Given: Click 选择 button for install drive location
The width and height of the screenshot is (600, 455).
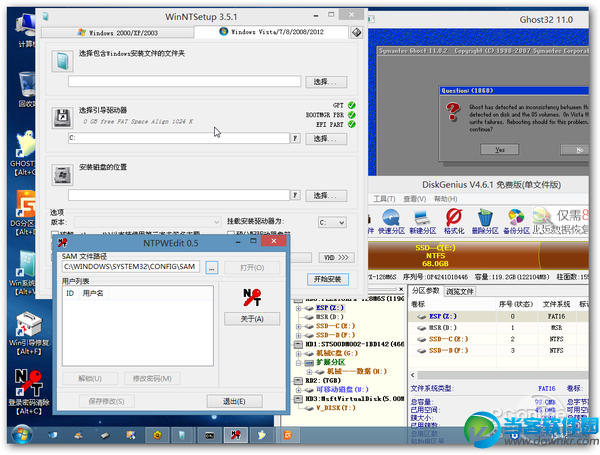Looking at the screenshot, I should pos(326,196).
